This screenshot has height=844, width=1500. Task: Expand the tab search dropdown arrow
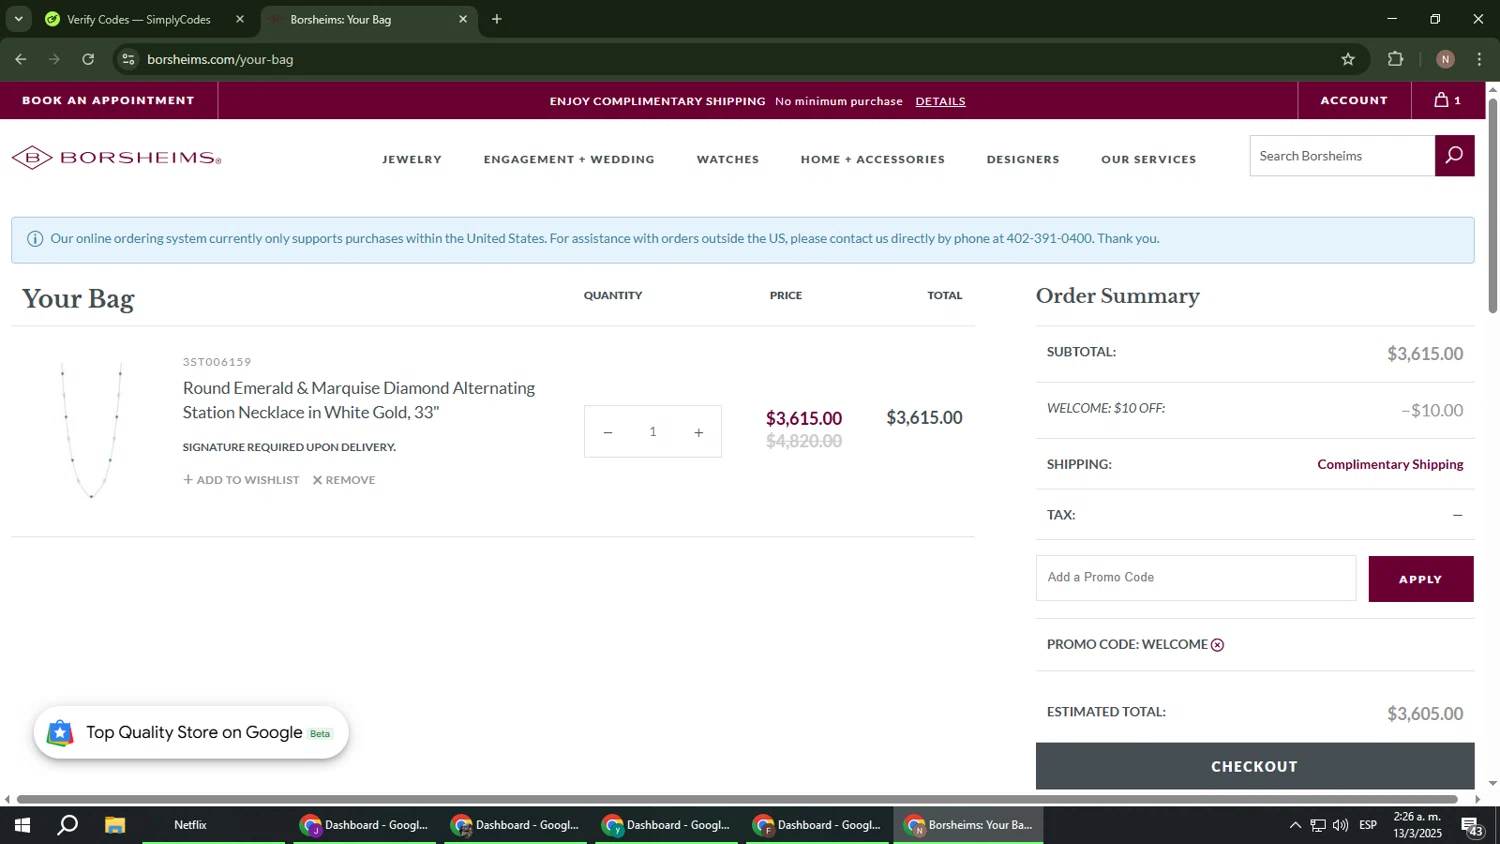tap(18, 19)
